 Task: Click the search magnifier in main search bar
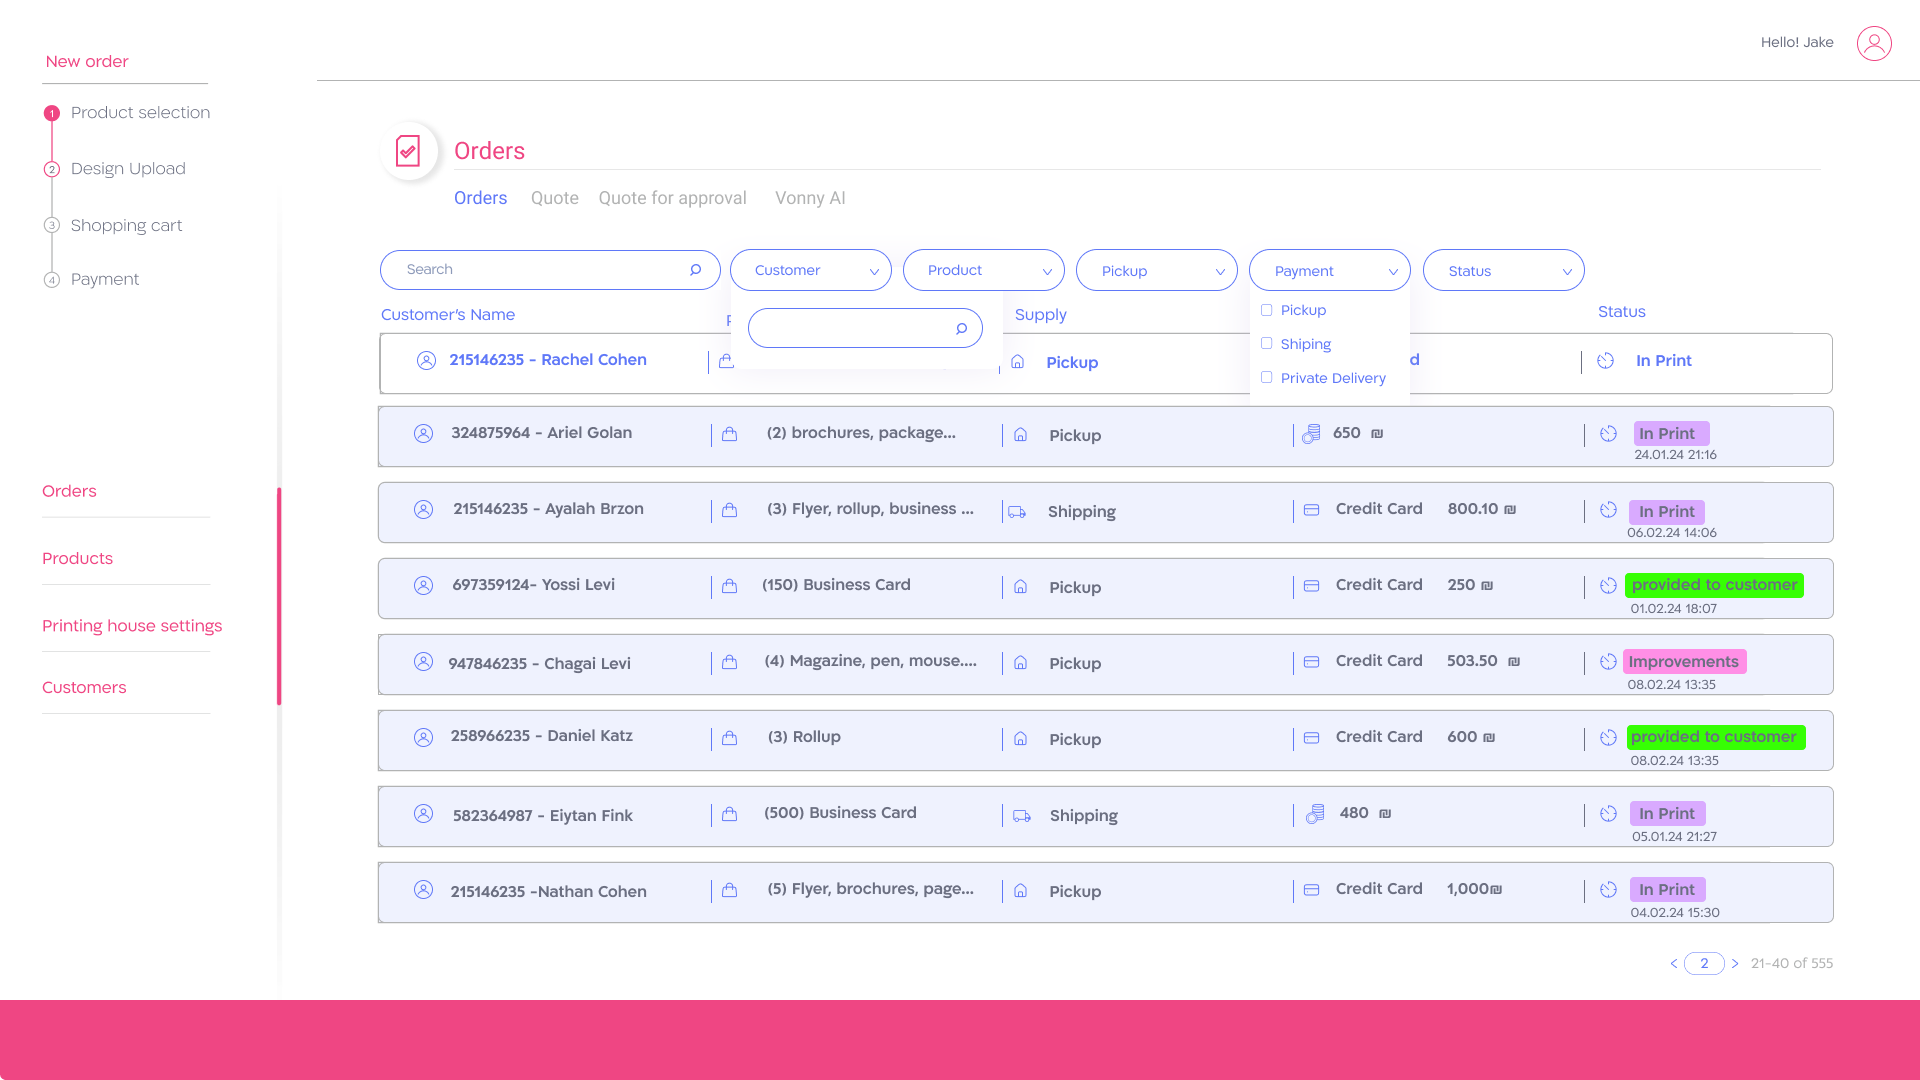tap(695, 270)
